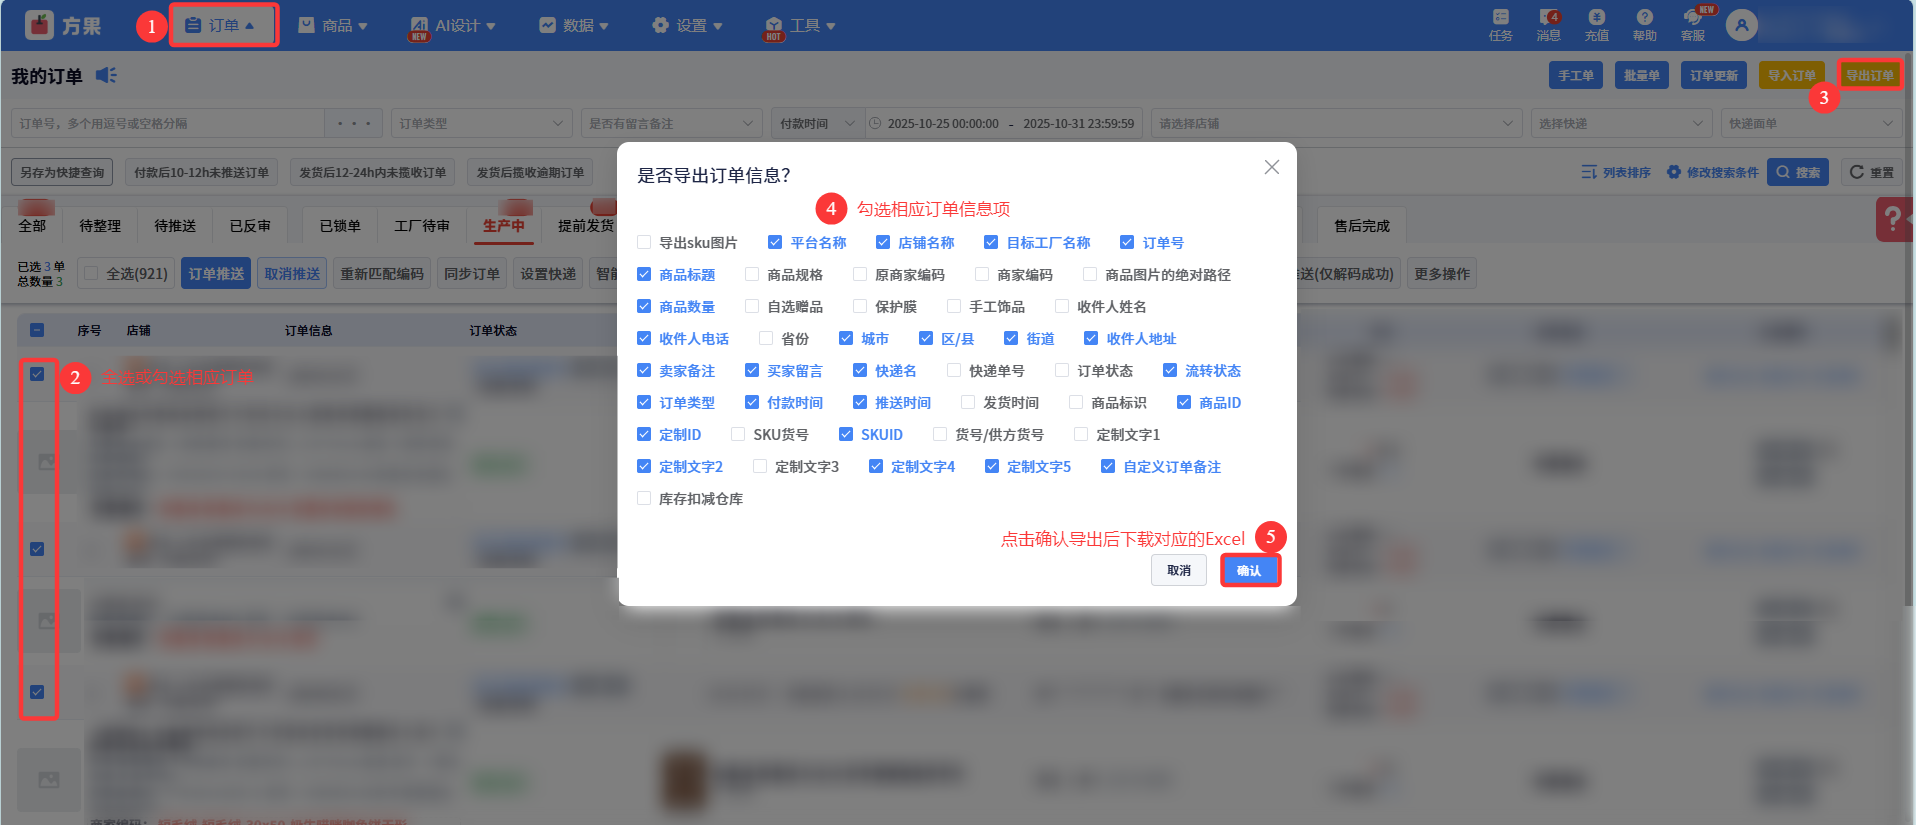1916x825 pixels.
Task: Toggle the 全选(921) select-all checkbox
Action: [91, 273]
